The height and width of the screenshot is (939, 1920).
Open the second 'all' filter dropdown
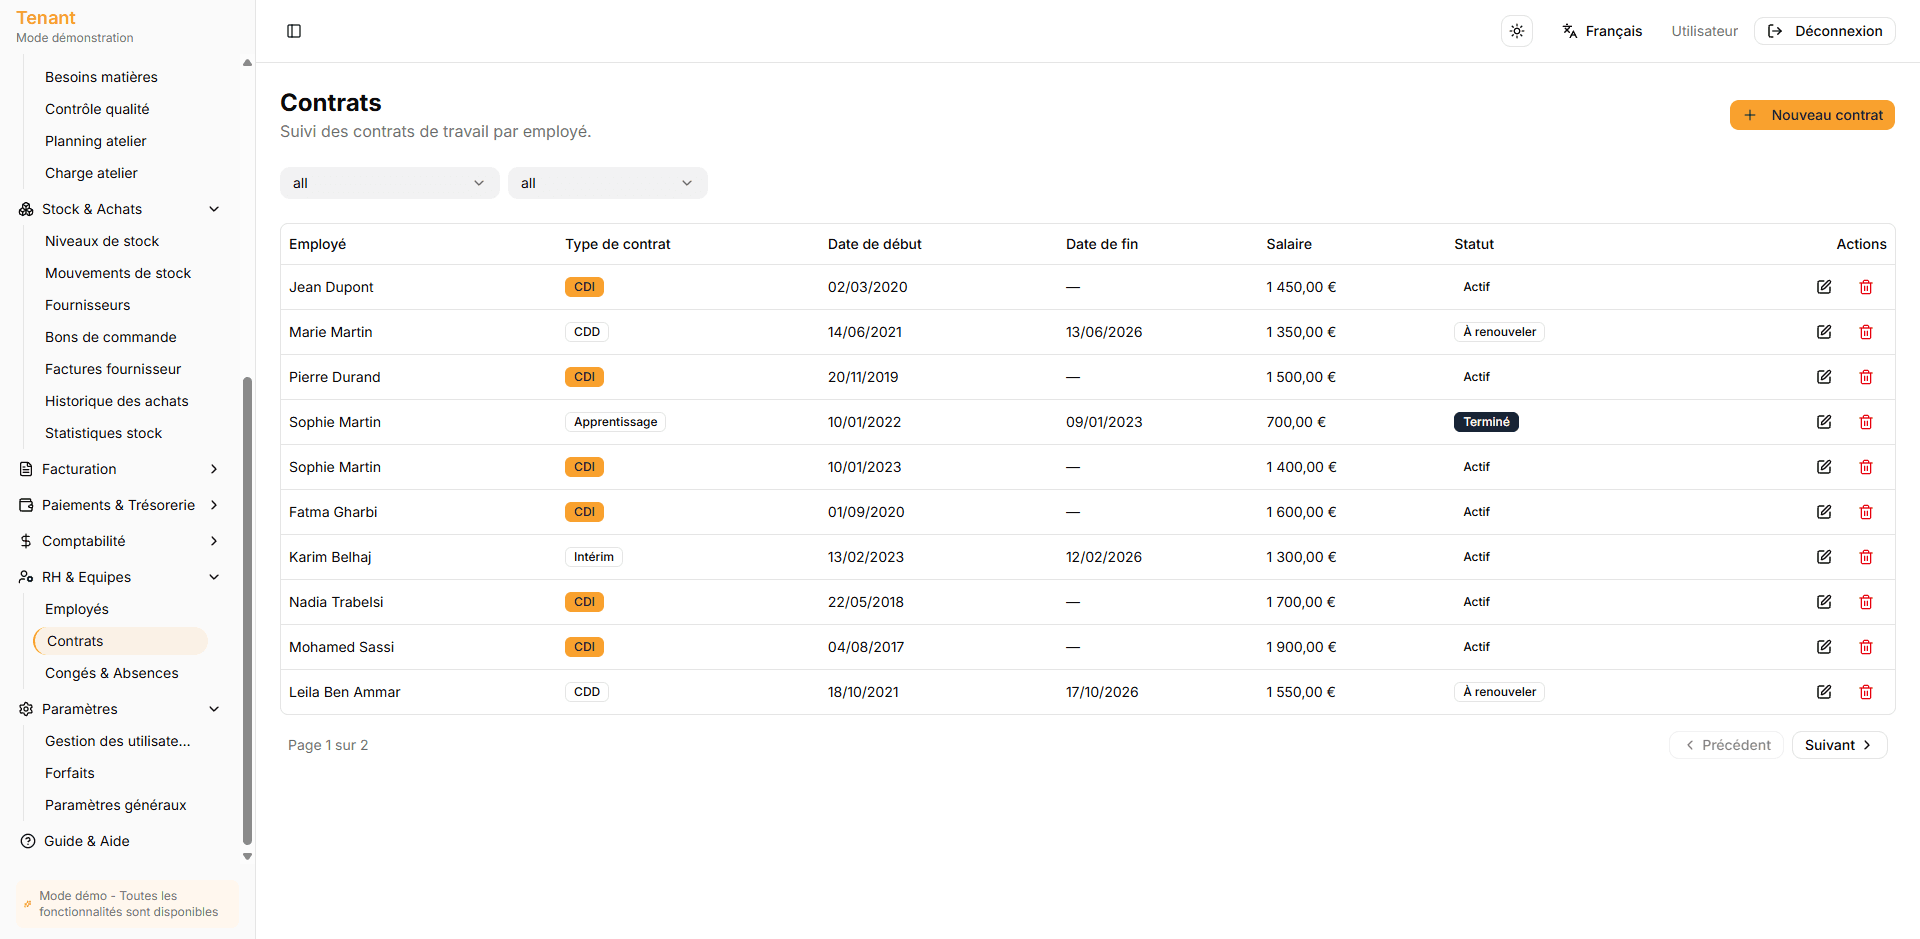607,183
